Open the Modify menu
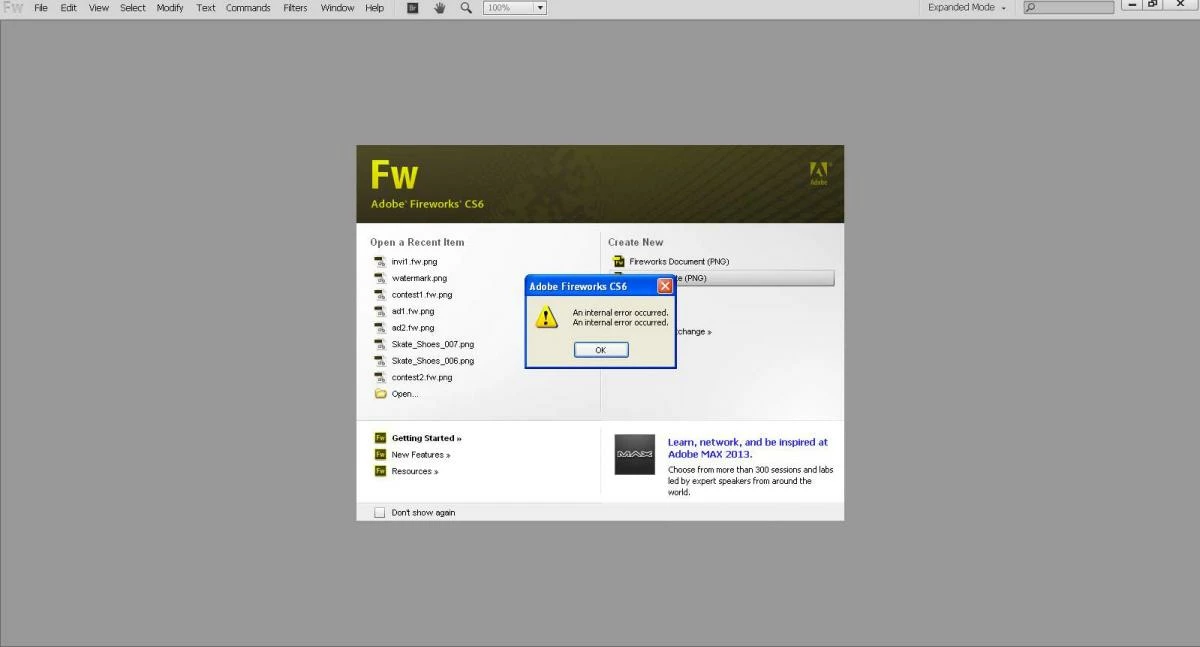This screenshot has height=647, width=1200. (x=170, y=7)
